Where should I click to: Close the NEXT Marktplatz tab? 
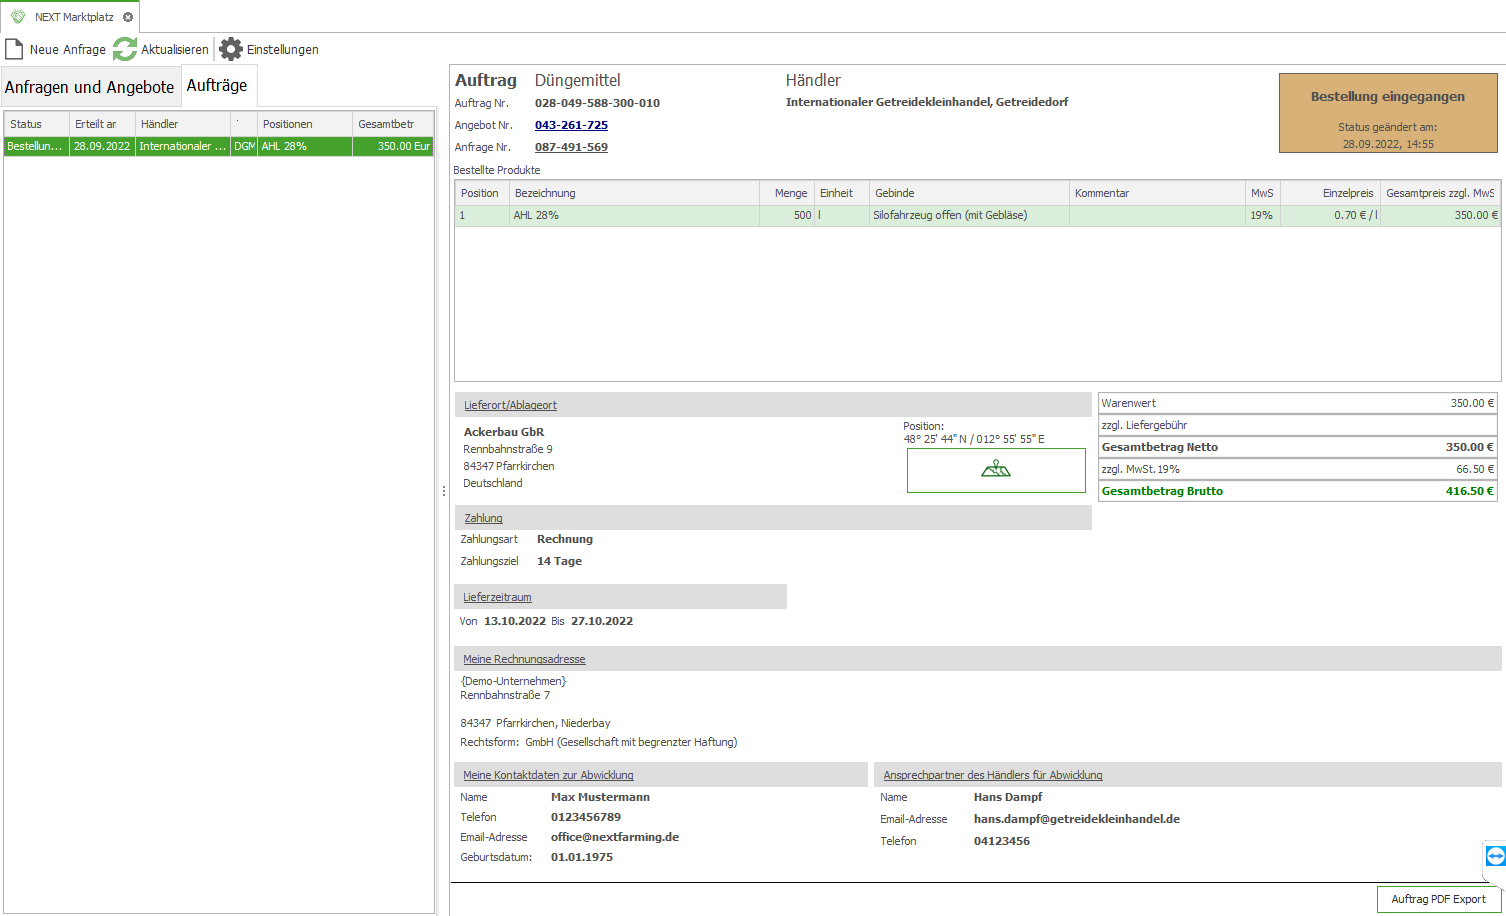(x=128, y=17)
